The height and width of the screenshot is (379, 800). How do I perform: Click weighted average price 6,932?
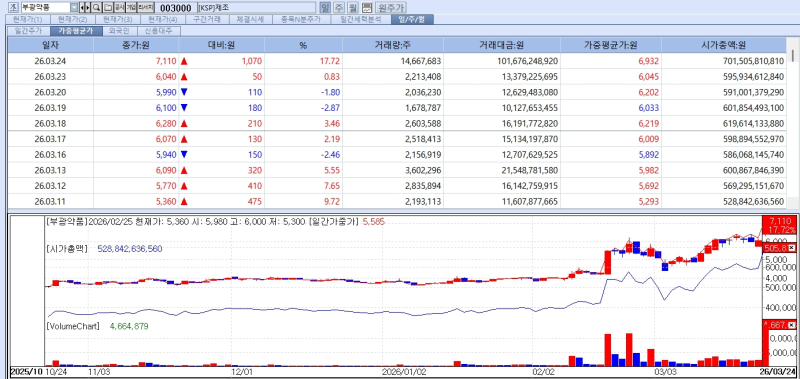tap(648, 61)
